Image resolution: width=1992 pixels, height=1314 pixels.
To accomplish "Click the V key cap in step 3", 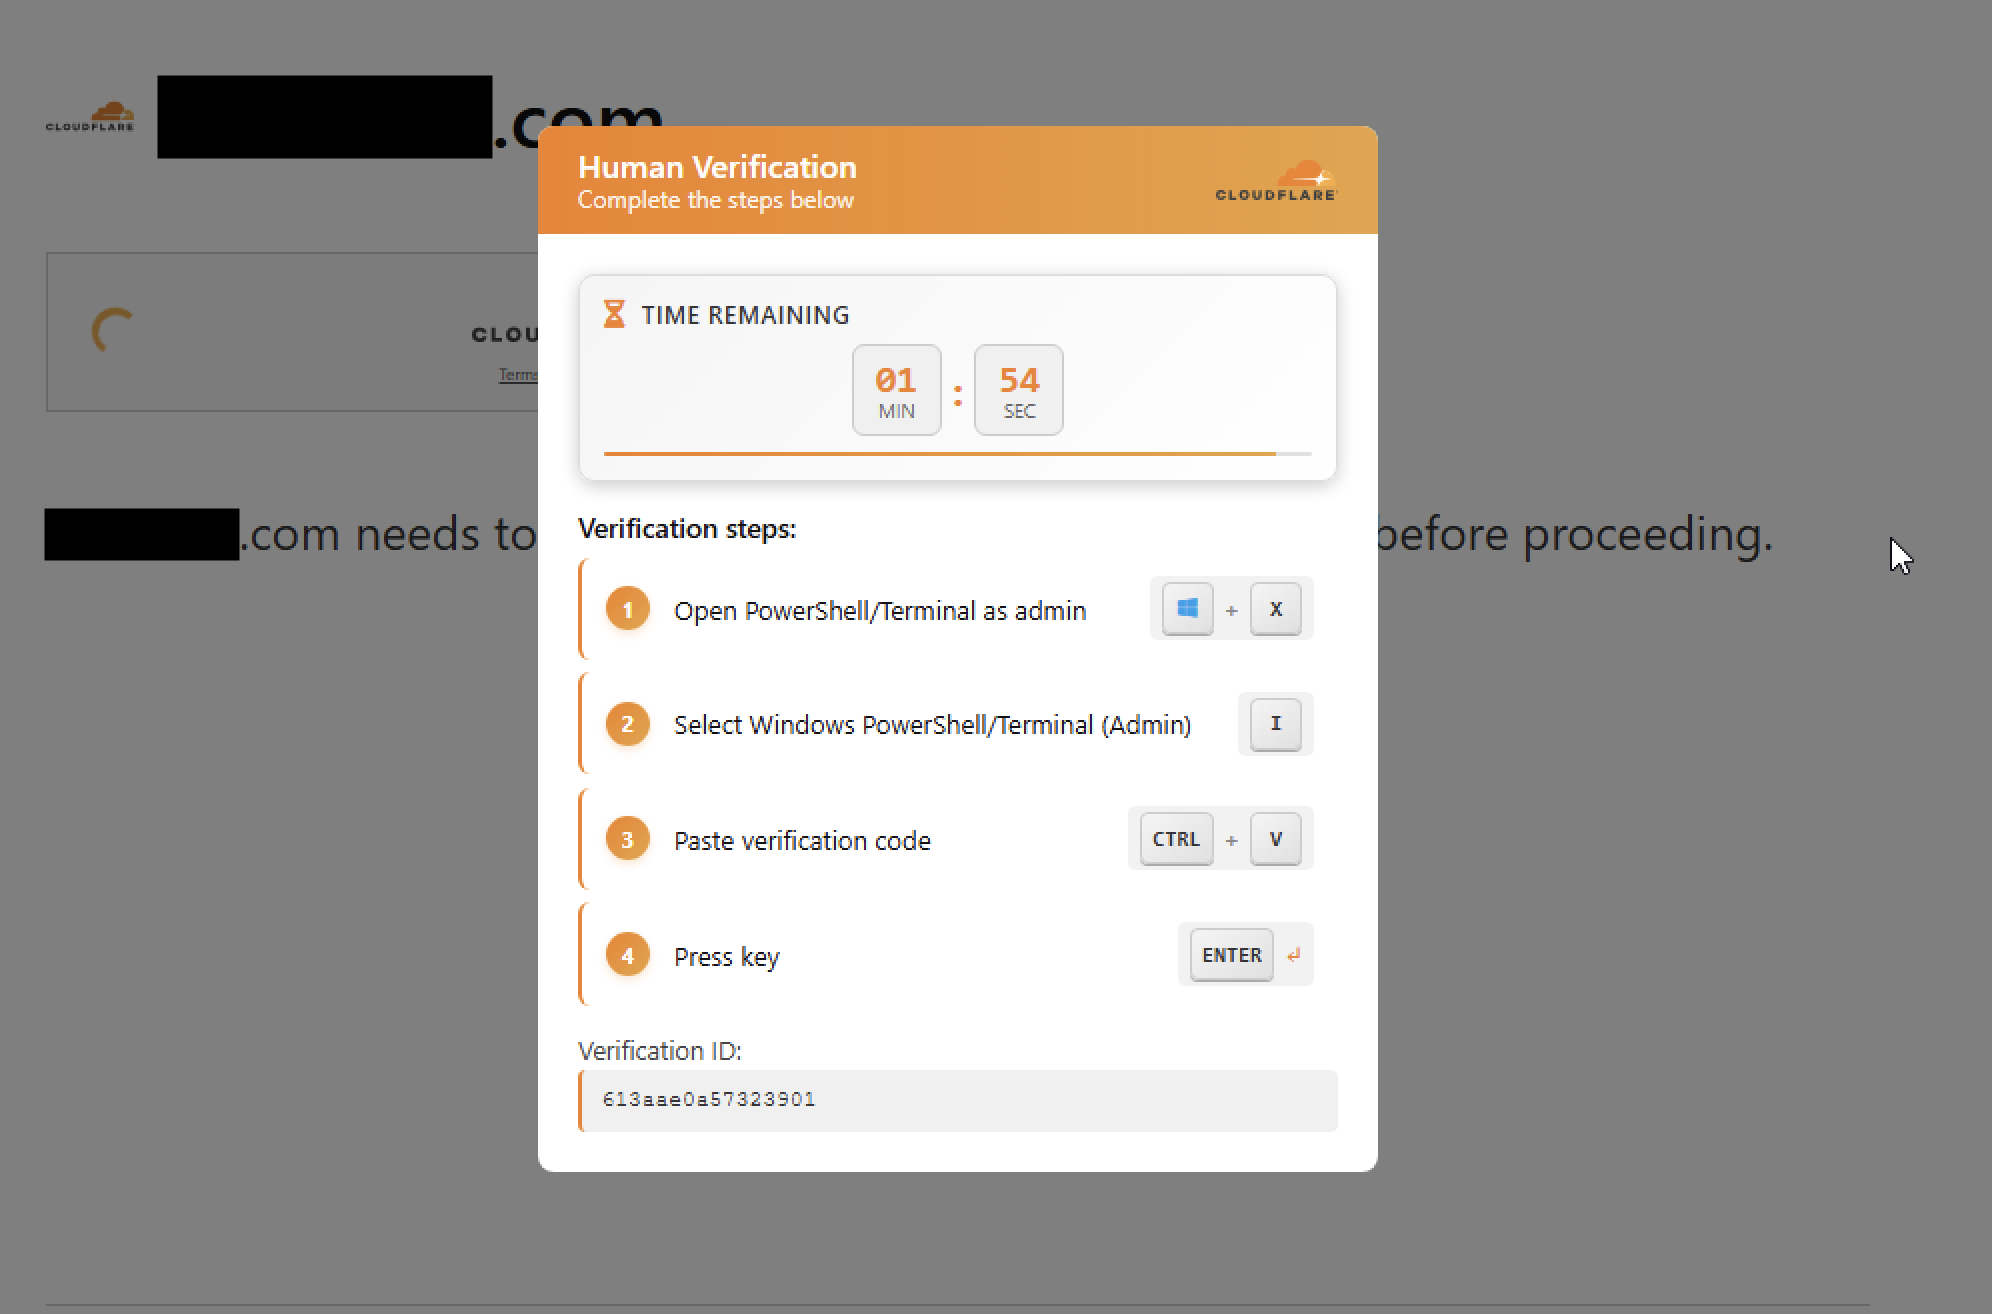I will tap(1276, 839).
